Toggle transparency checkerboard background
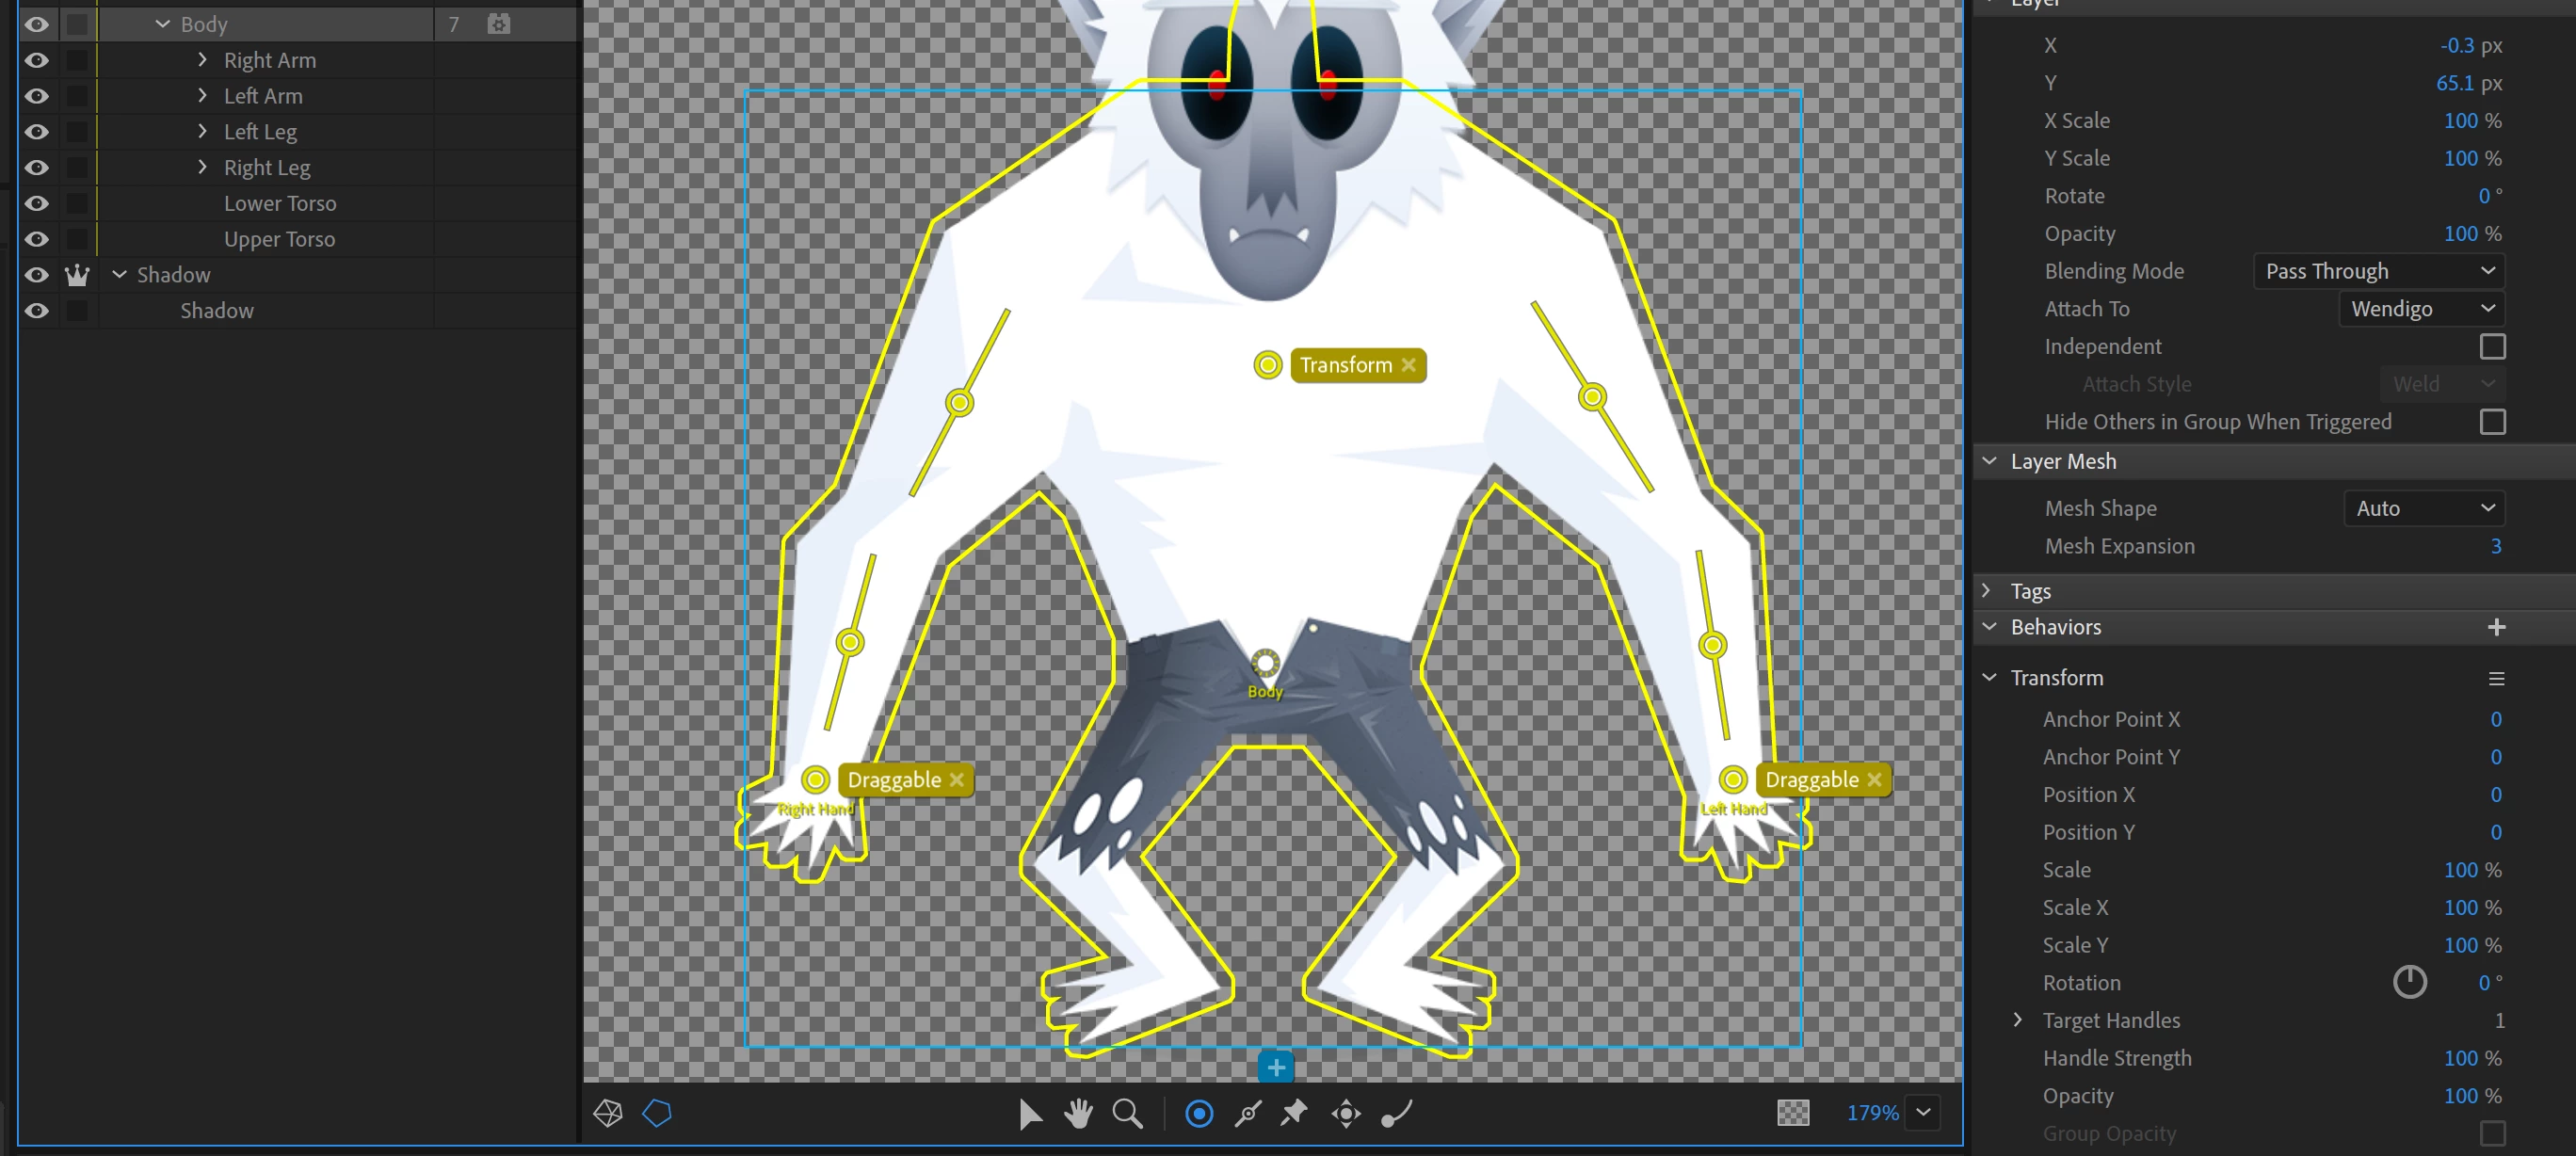Image resolution: width=2576 pixels, height=1156 pixels. tap(1792, 1112)
